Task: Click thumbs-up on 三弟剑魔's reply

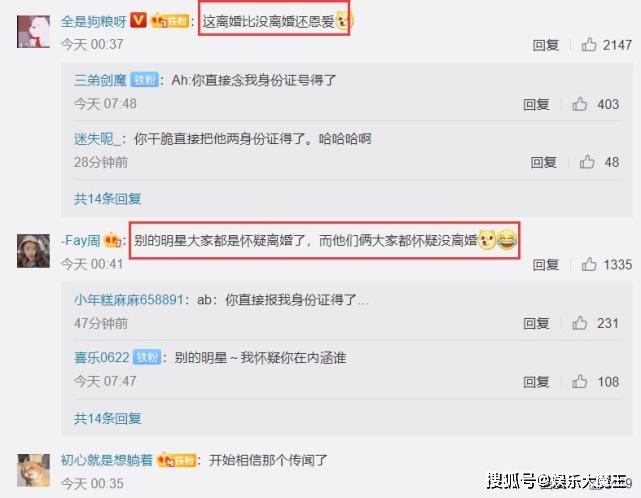Action: [579, 104]
